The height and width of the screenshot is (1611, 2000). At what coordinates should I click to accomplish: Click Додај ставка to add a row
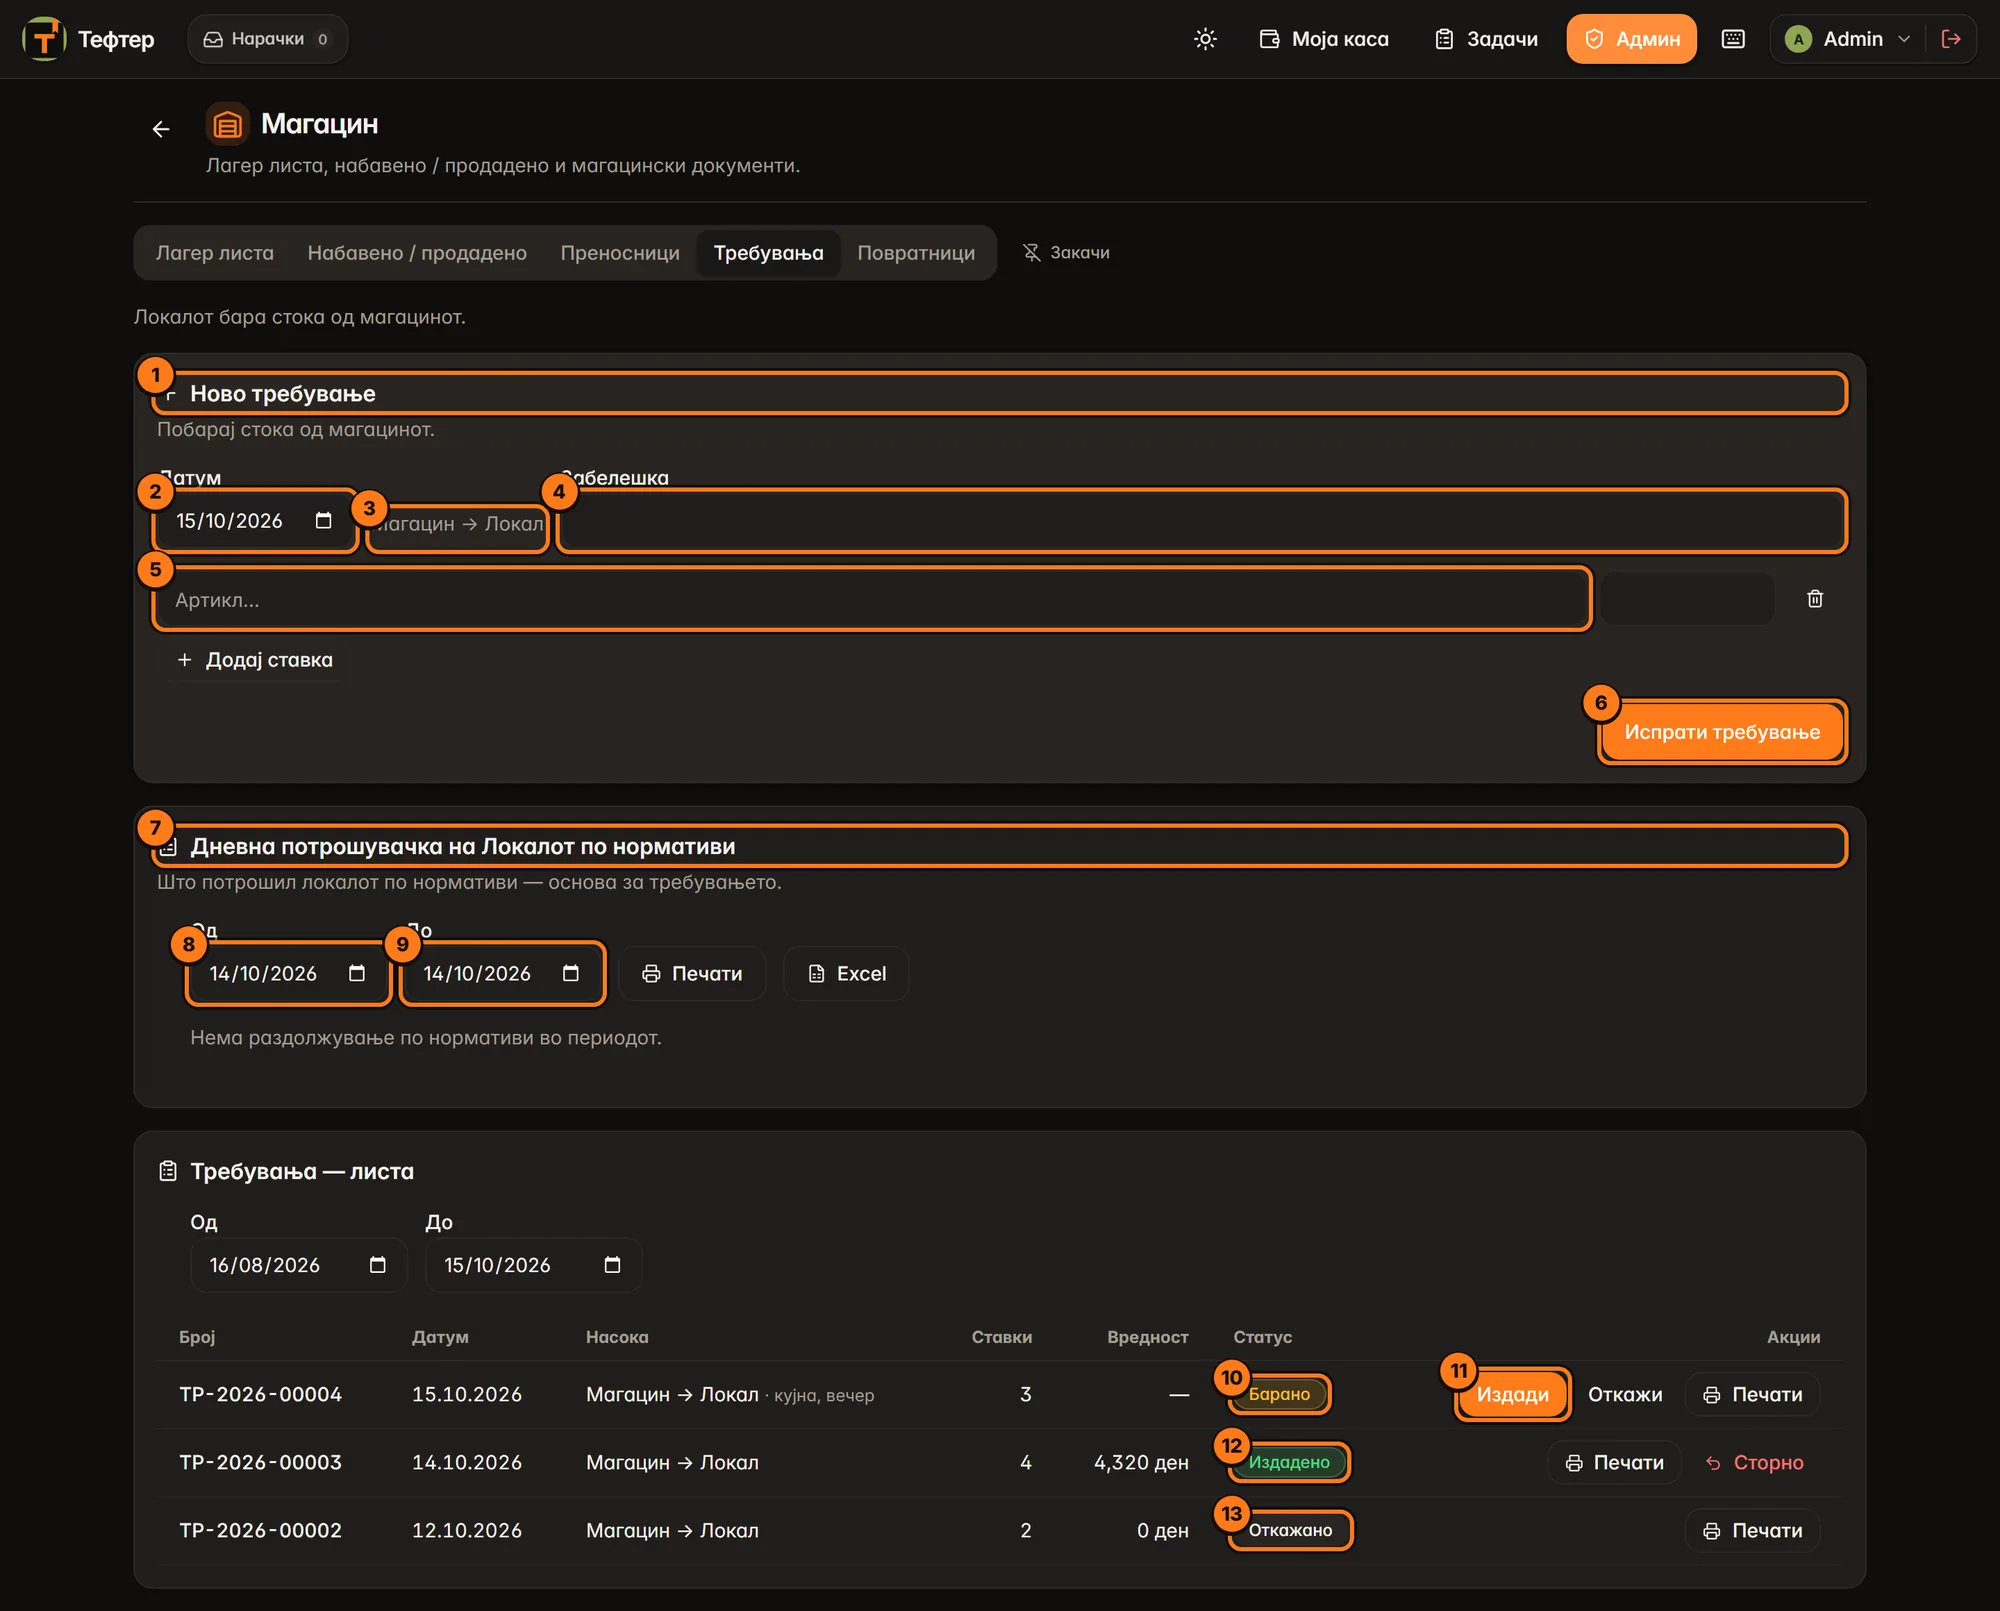[255, 660]
